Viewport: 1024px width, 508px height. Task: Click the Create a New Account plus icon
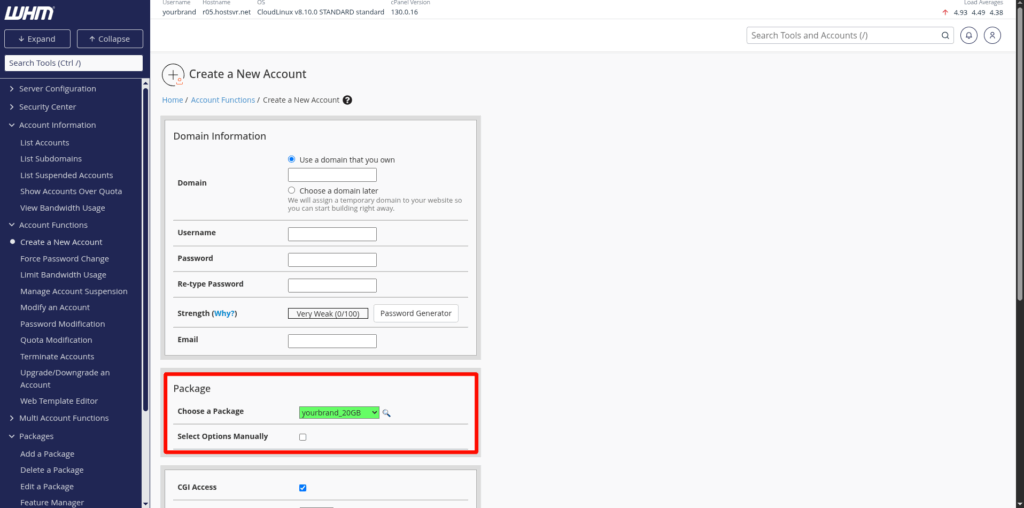[173, 74]
